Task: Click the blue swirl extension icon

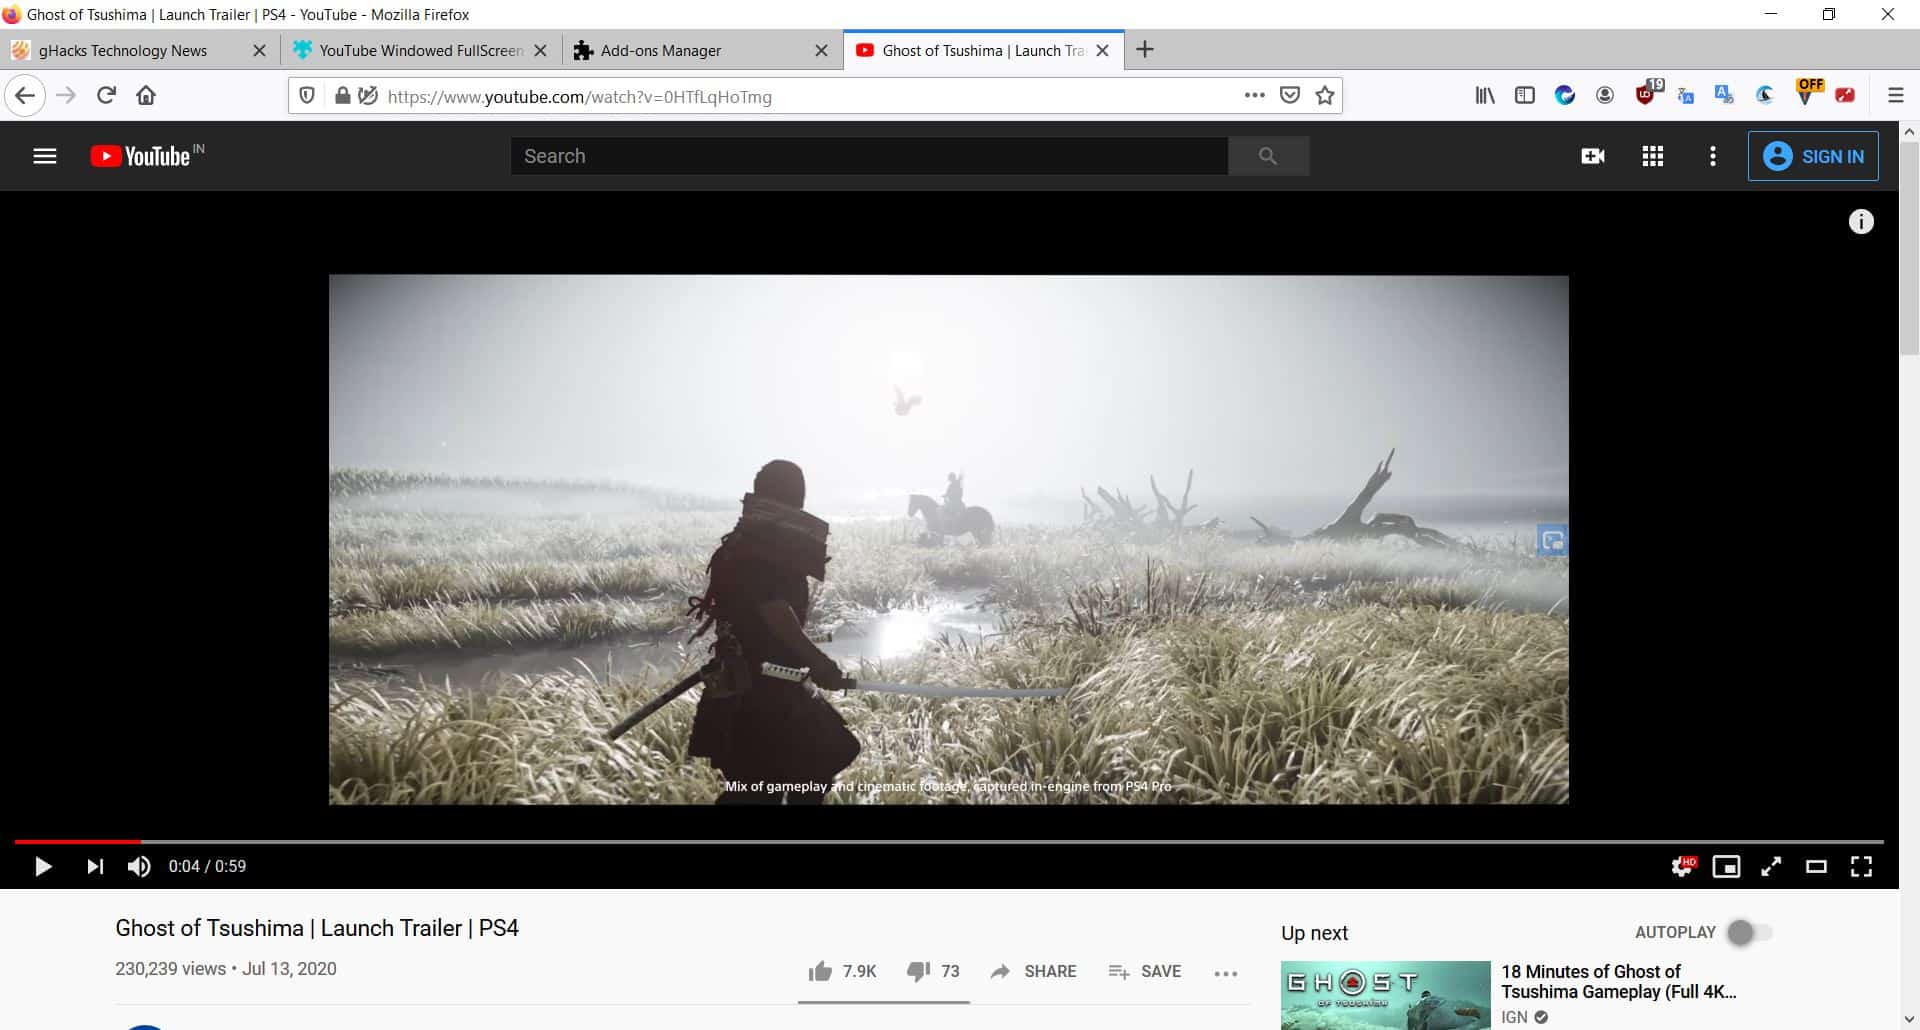Action: [x=1565, y=96]
